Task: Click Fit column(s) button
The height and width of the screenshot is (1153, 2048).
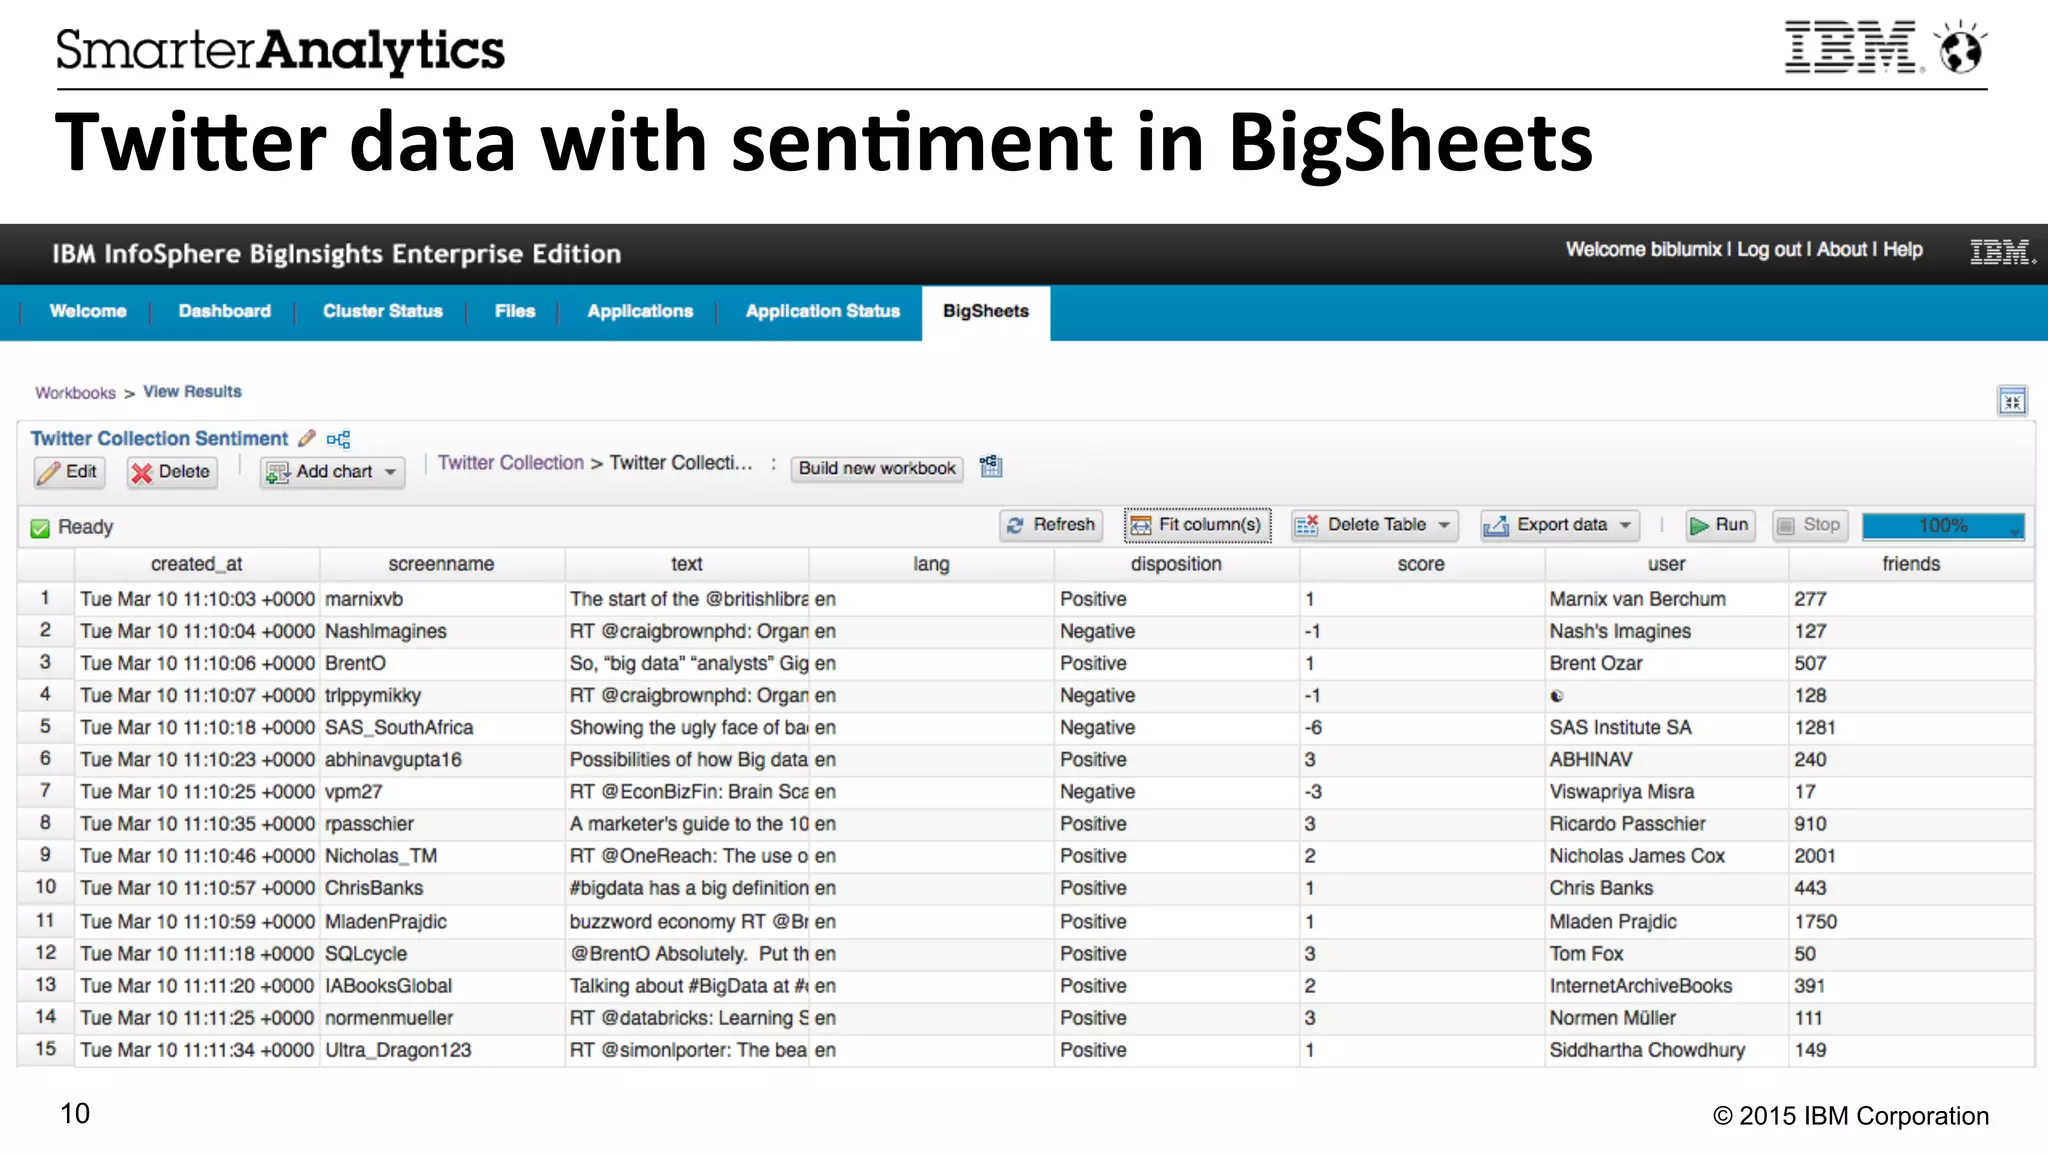Action: [1198, 525]
